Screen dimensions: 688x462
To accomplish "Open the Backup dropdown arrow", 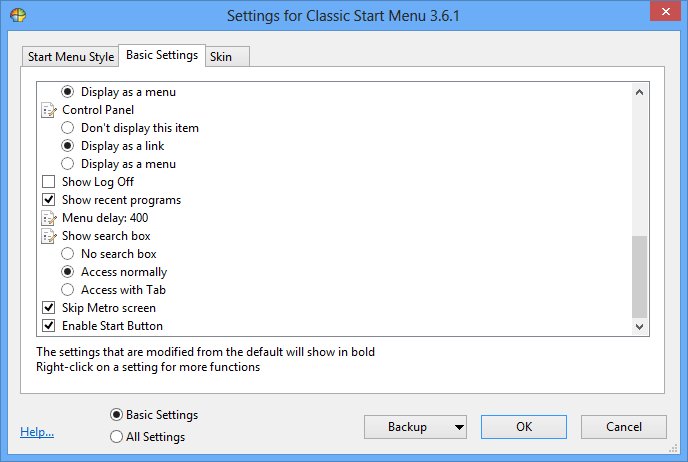I will click(x=459, y=427).
